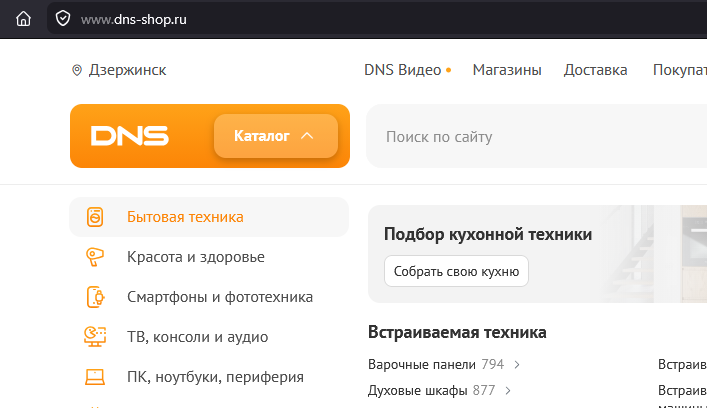Expand chevron next to Духовые шкафы

click(x=508, y=391)
